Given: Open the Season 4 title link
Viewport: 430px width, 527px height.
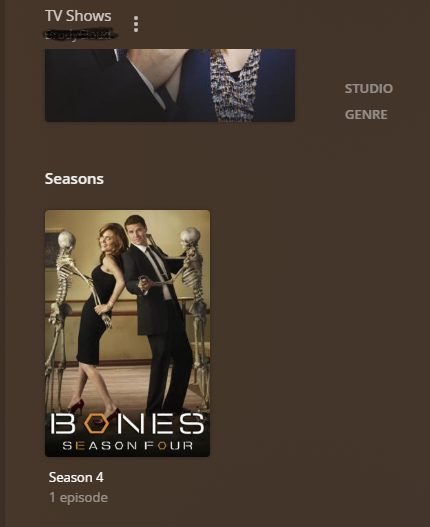Looking at the screenshot, I should tap(76, 477).
